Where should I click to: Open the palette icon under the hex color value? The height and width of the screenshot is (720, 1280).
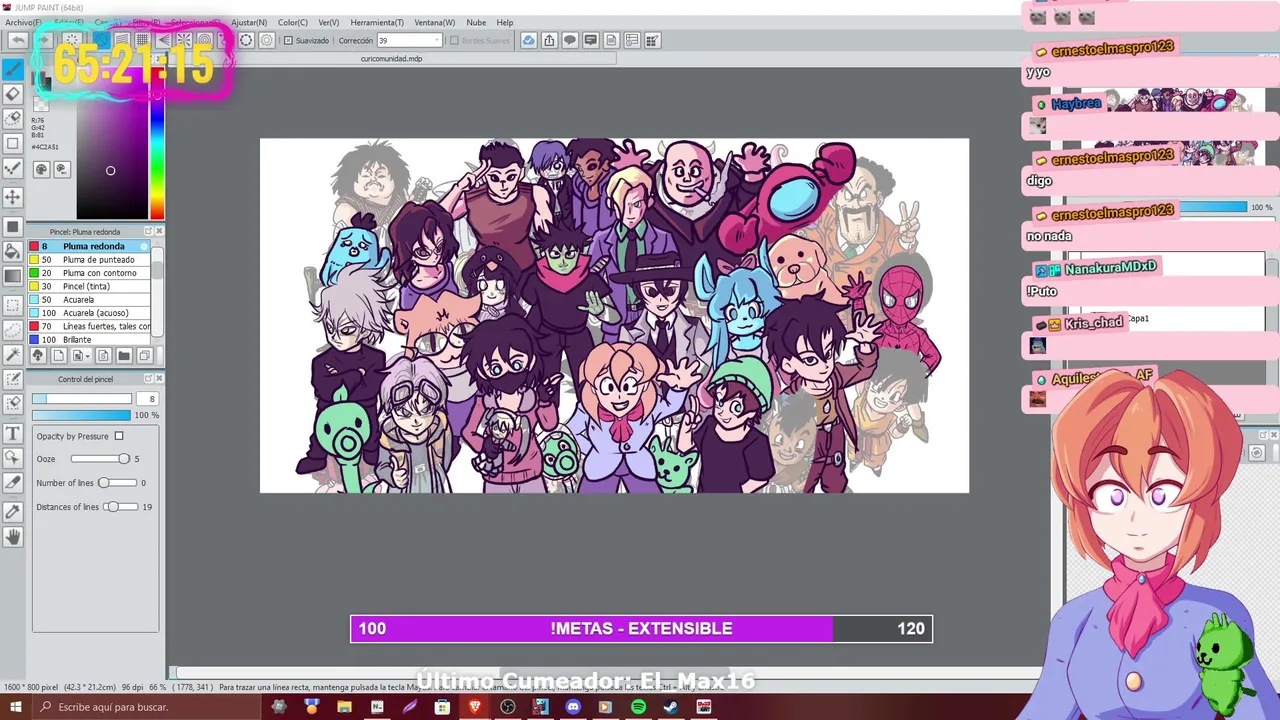point(41,169)
